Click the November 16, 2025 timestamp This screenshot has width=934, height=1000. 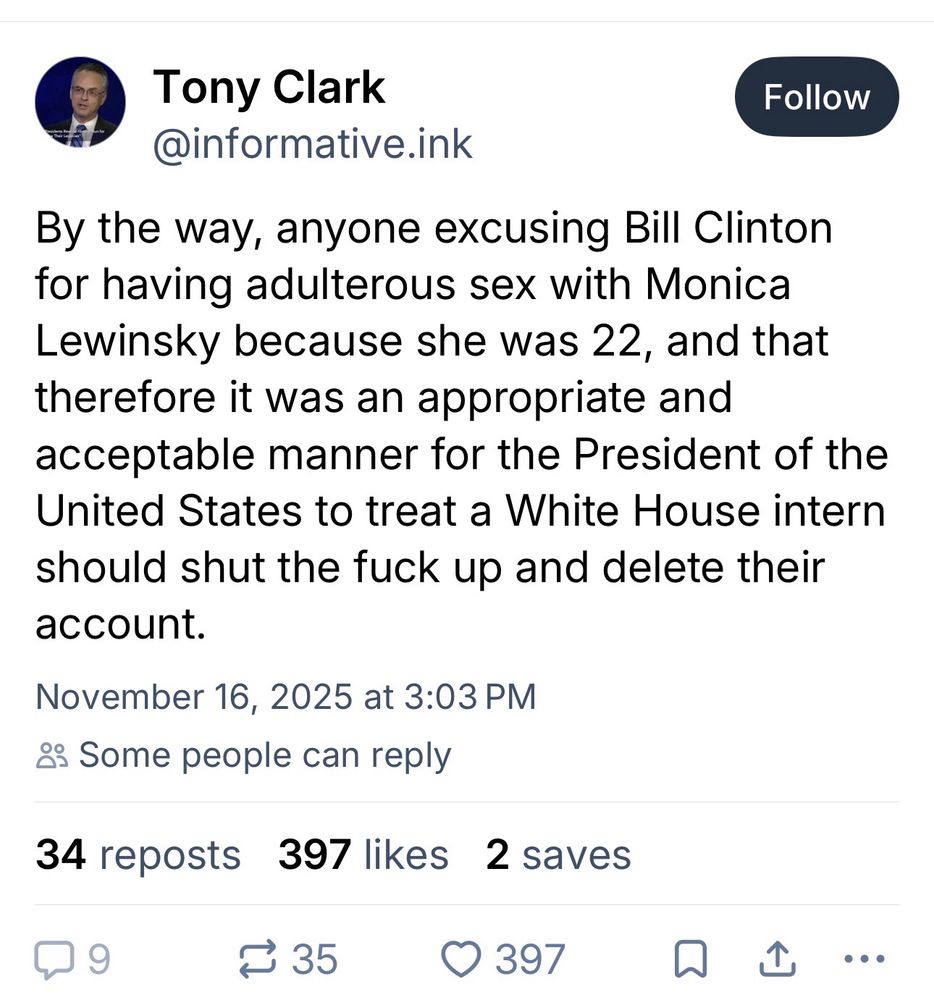click(286, 696)
